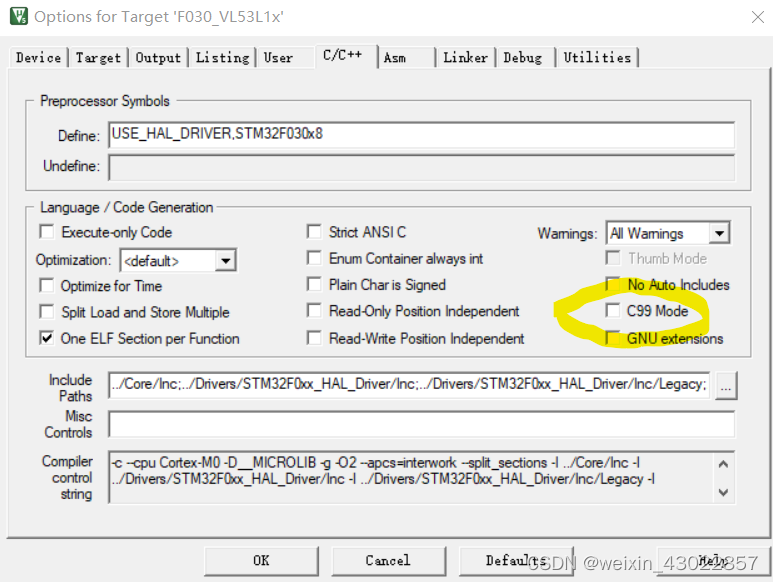Open the Output tab
773x582 pixels.
(158, 58)
